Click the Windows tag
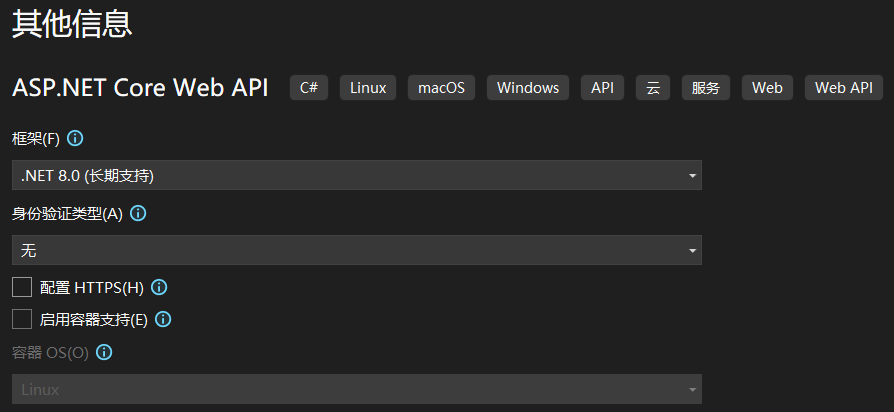This screenshot has height=412, width=894. [528, 88]
